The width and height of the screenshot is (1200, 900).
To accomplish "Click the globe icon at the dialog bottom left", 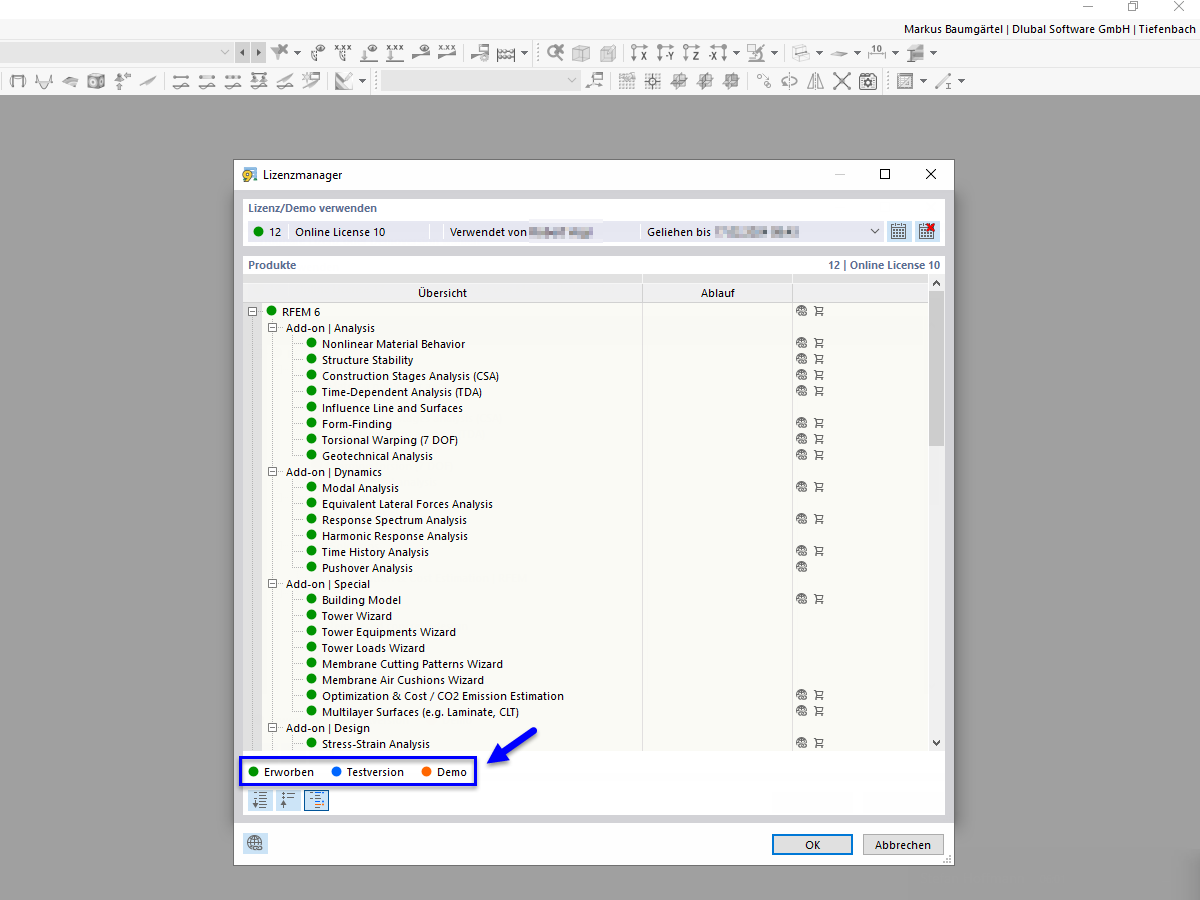I will click(x=255, y=843).
